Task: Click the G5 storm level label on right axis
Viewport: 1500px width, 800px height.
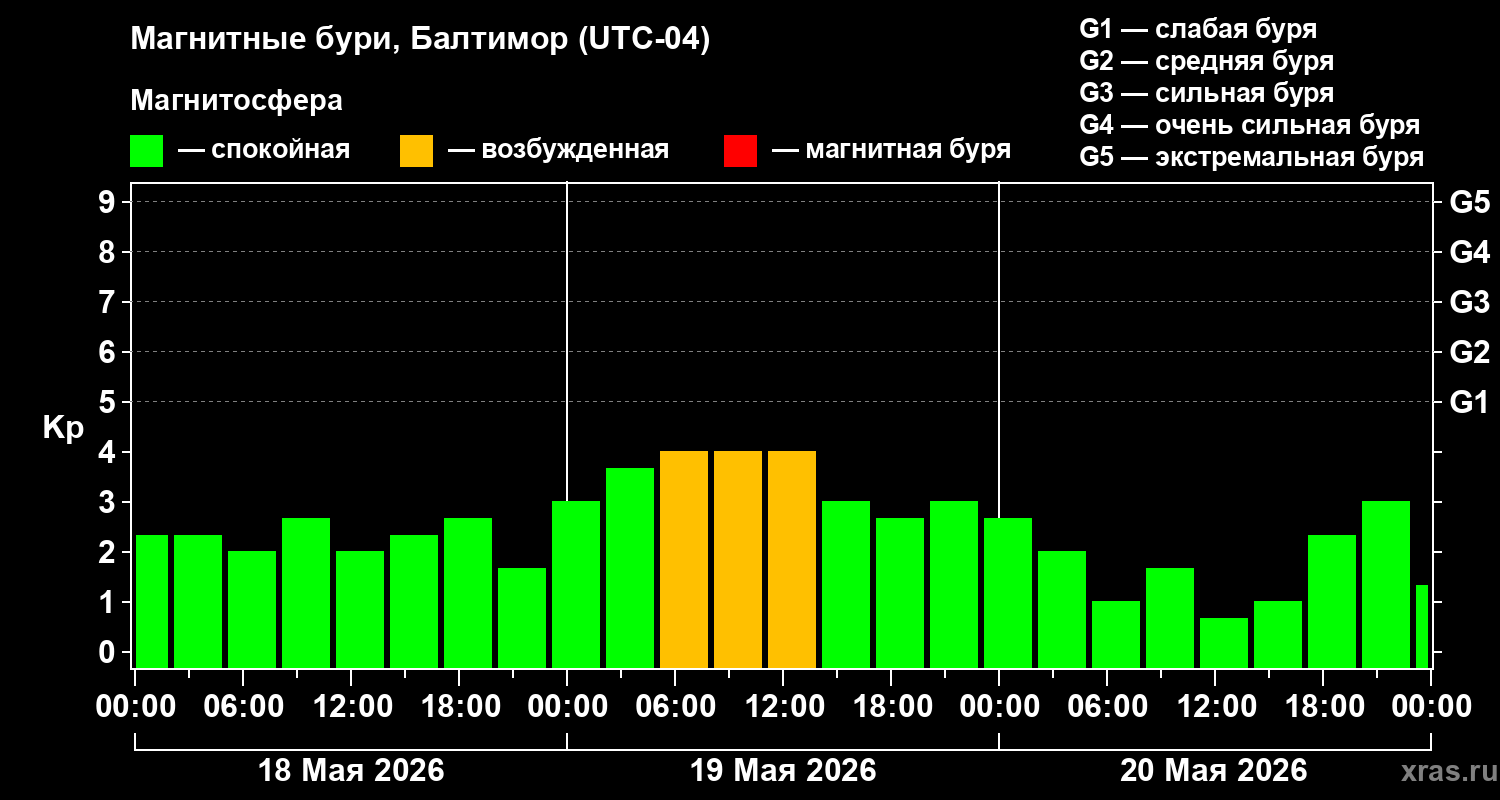Action: click(x=1469, y=202)
